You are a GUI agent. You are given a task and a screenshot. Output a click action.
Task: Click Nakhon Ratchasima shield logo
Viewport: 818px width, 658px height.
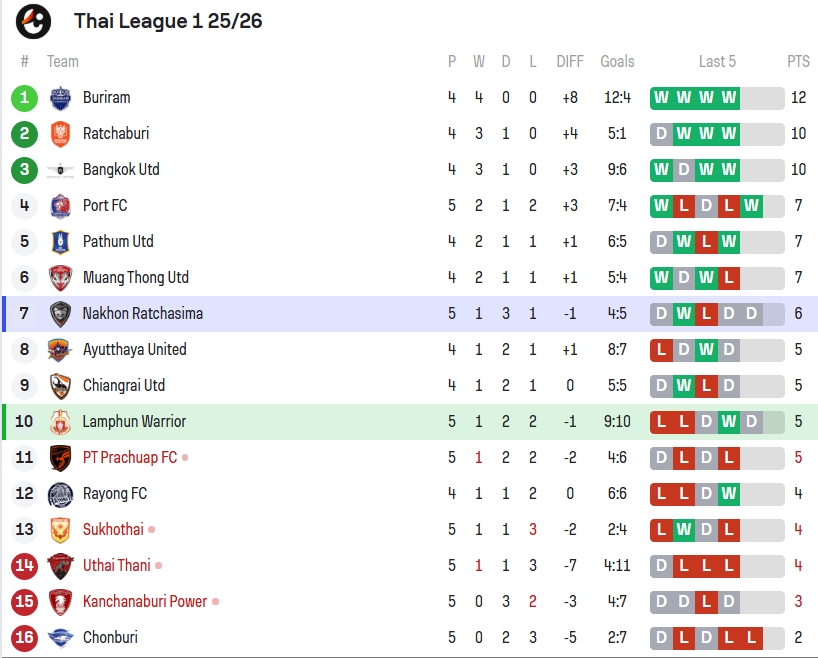pyautogui.click(x=61, y=314)
